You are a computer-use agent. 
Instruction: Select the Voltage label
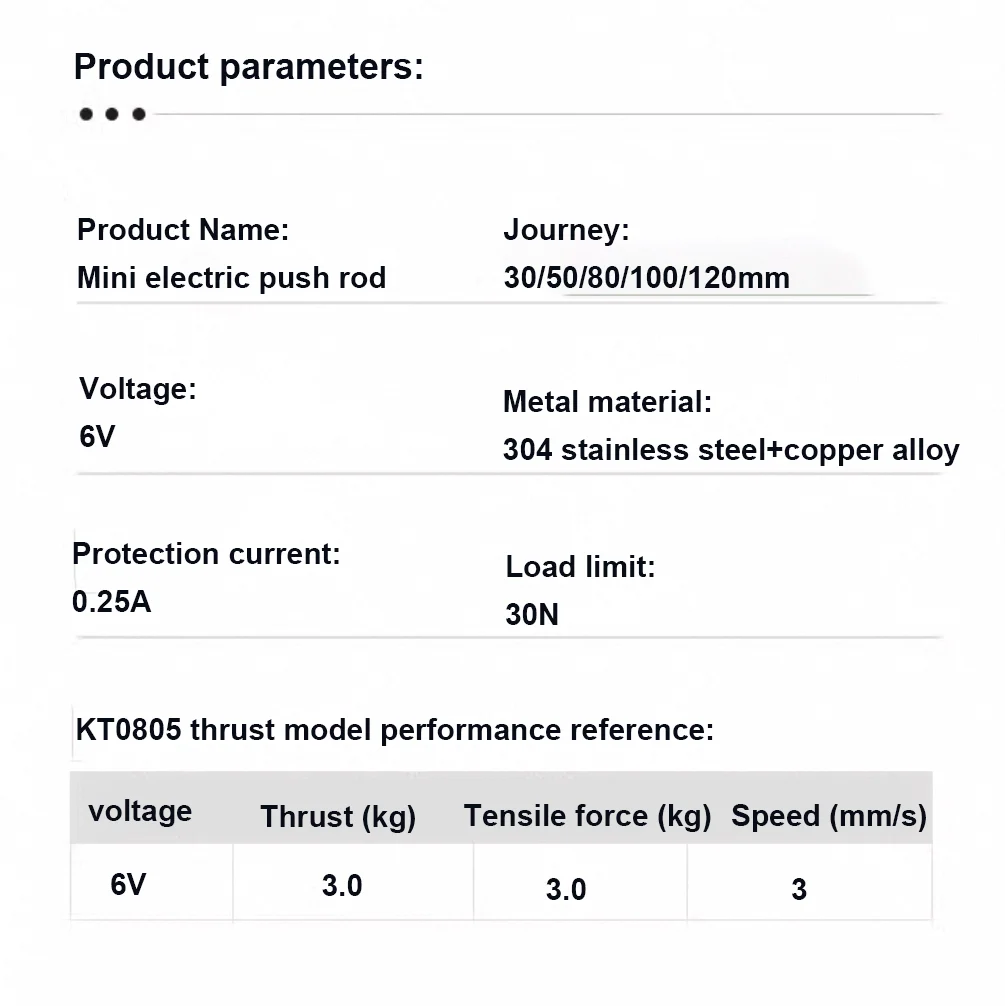point(138,389)
